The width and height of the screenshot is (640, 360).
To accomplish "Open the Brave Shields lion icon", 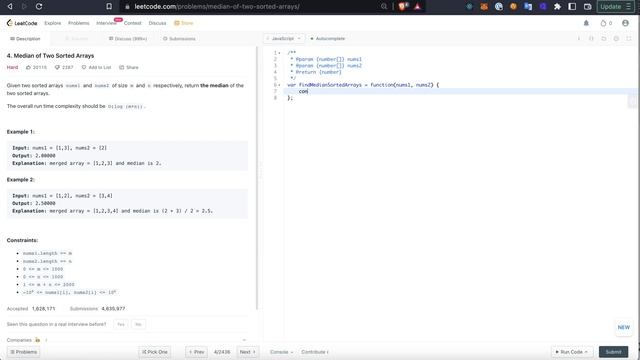I will click(x=403, y=7).
